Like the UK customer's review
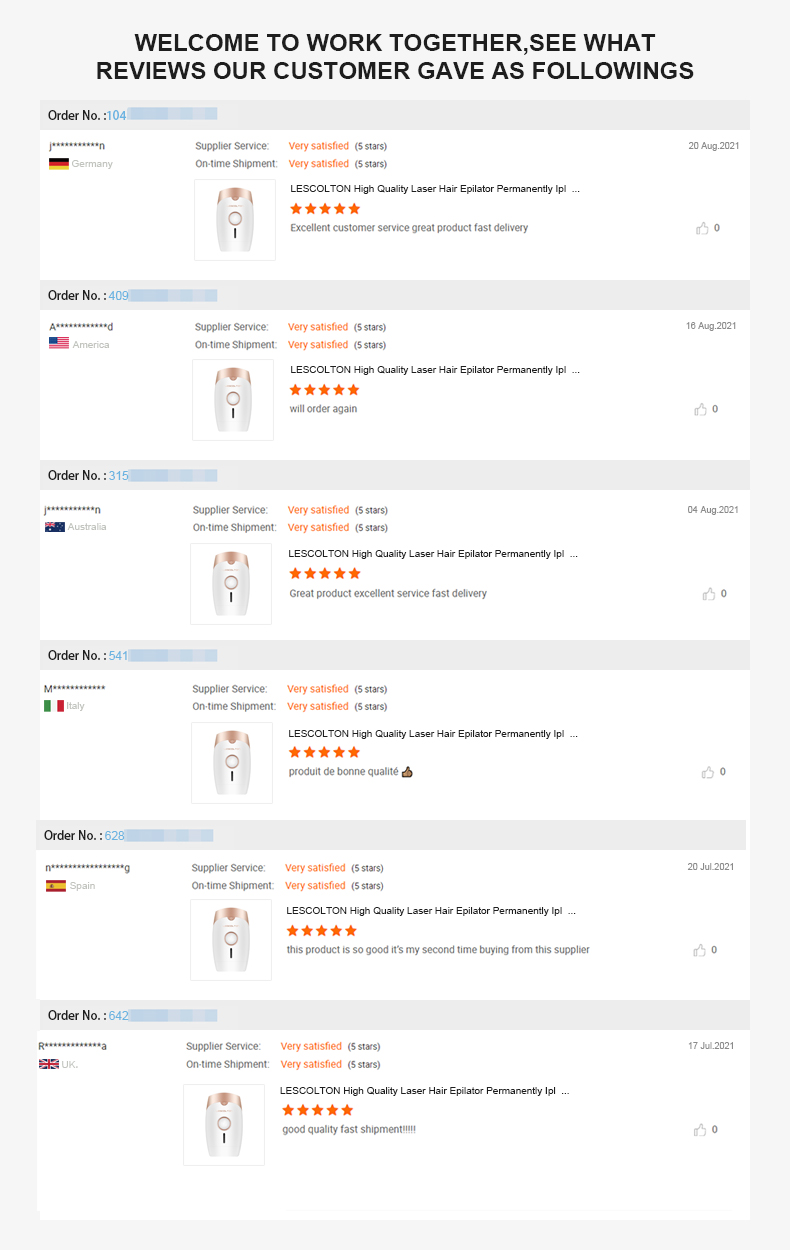The height and width of the screenshot is (1250, 790). [700, 1130]
